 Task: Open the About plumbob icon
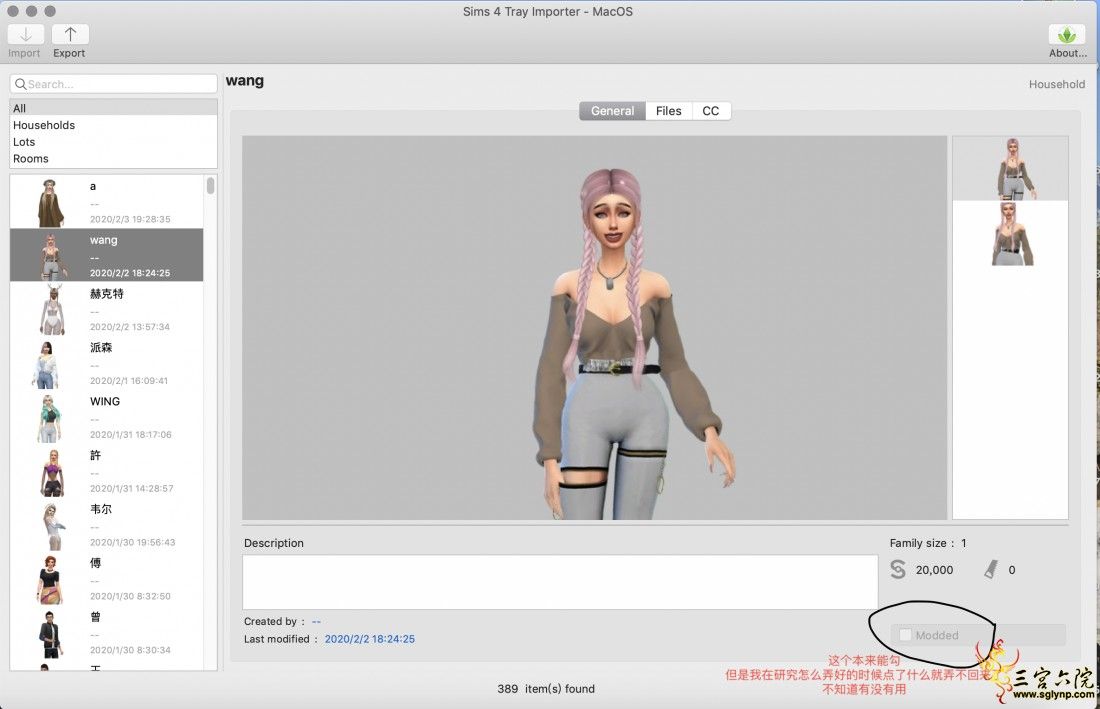pyautogui.click(x=1067, y=34)
